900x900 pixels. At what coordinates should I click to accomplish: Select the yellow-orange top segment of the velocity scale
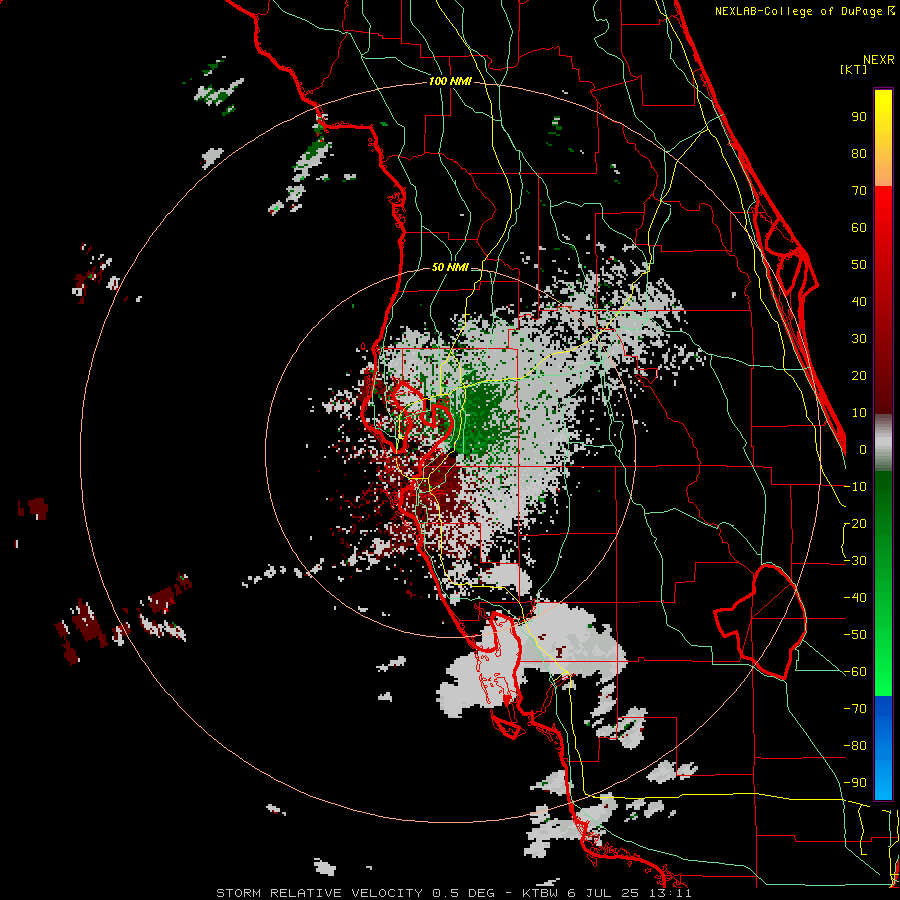click(x=883, y=137)
